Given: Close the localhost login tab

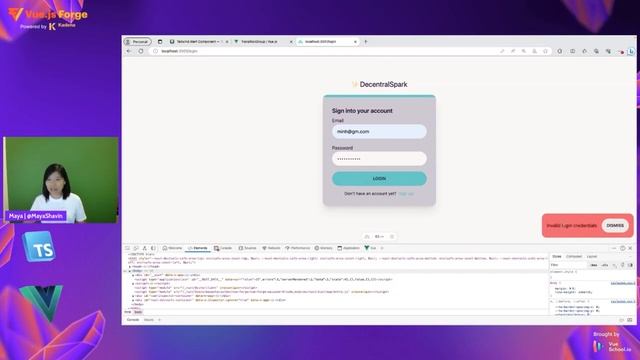Looking at the screenshot, I should coord(355,42).
